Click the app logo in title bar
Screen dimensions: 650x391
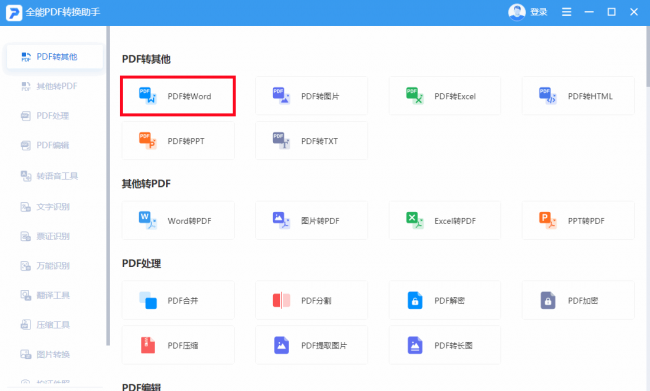pos(14,12)
